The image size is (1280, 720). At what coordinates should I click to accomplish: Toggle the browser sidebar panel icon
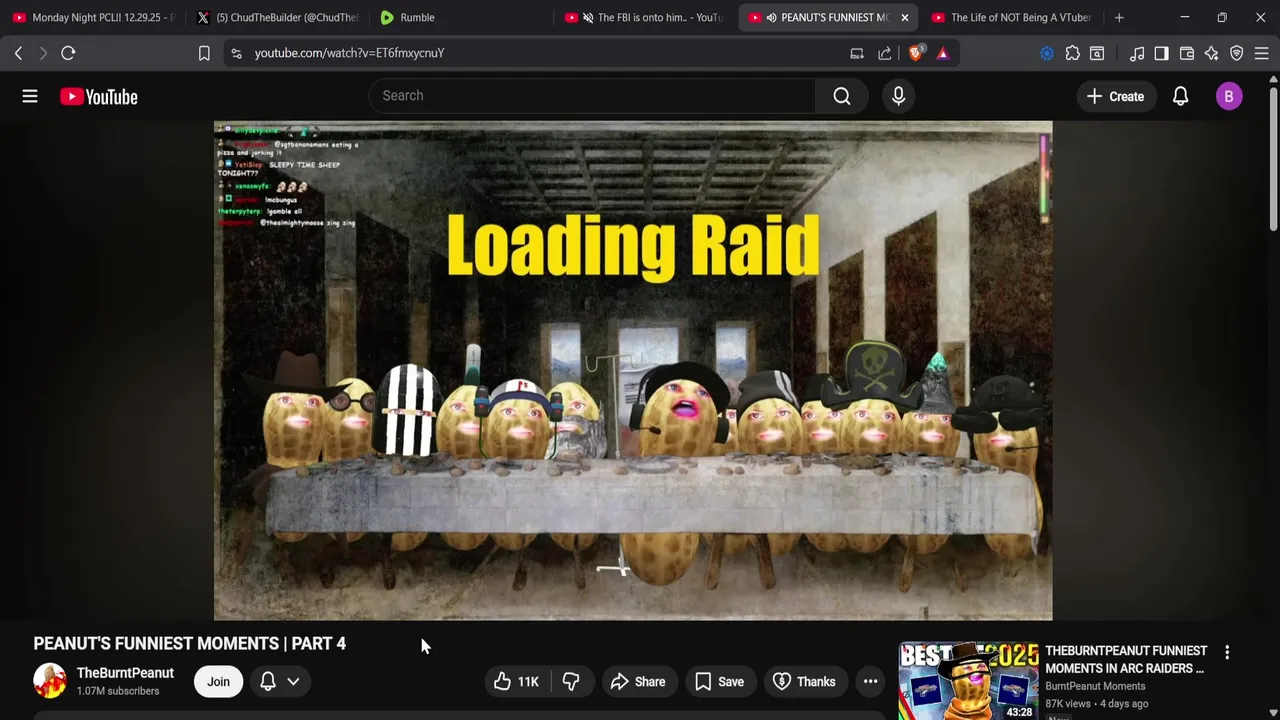point(1161,53)
